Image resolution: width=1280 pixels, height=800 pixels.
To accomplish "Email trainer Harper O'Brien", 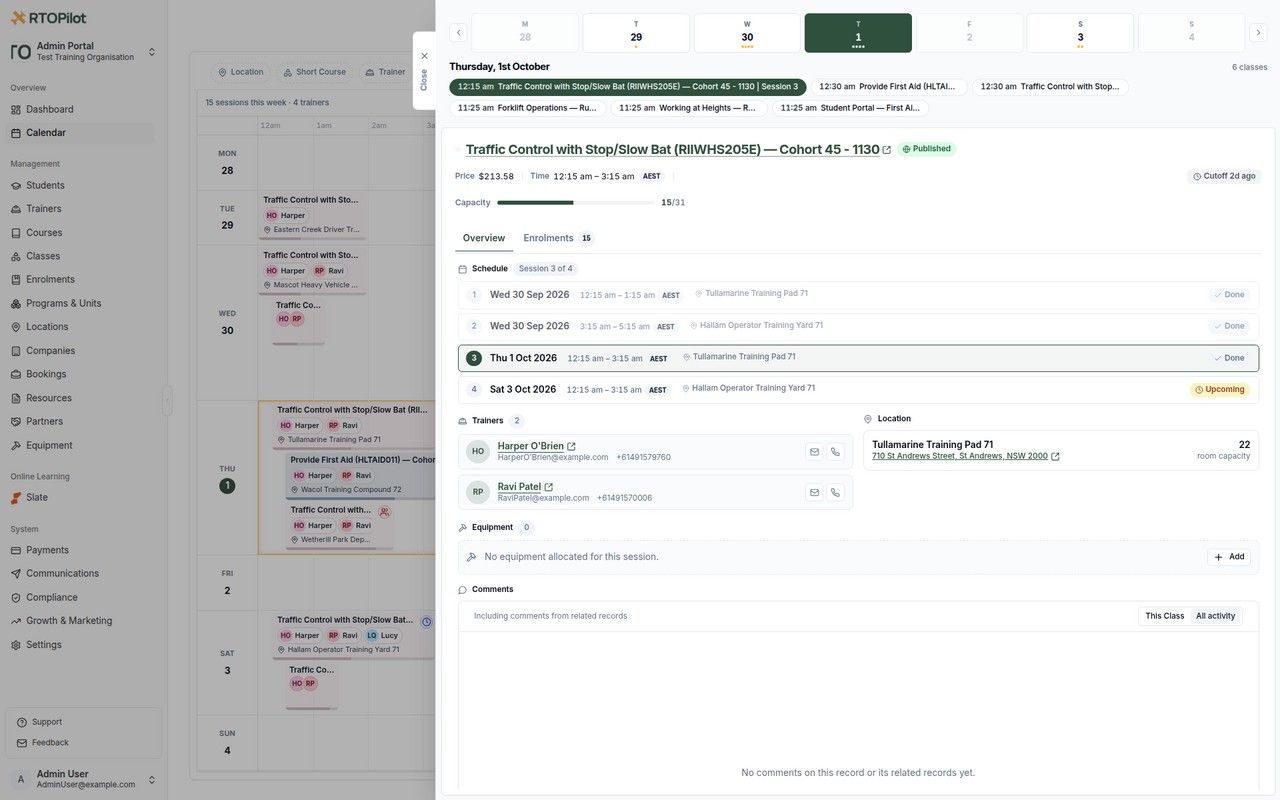I will click(814, 452).
